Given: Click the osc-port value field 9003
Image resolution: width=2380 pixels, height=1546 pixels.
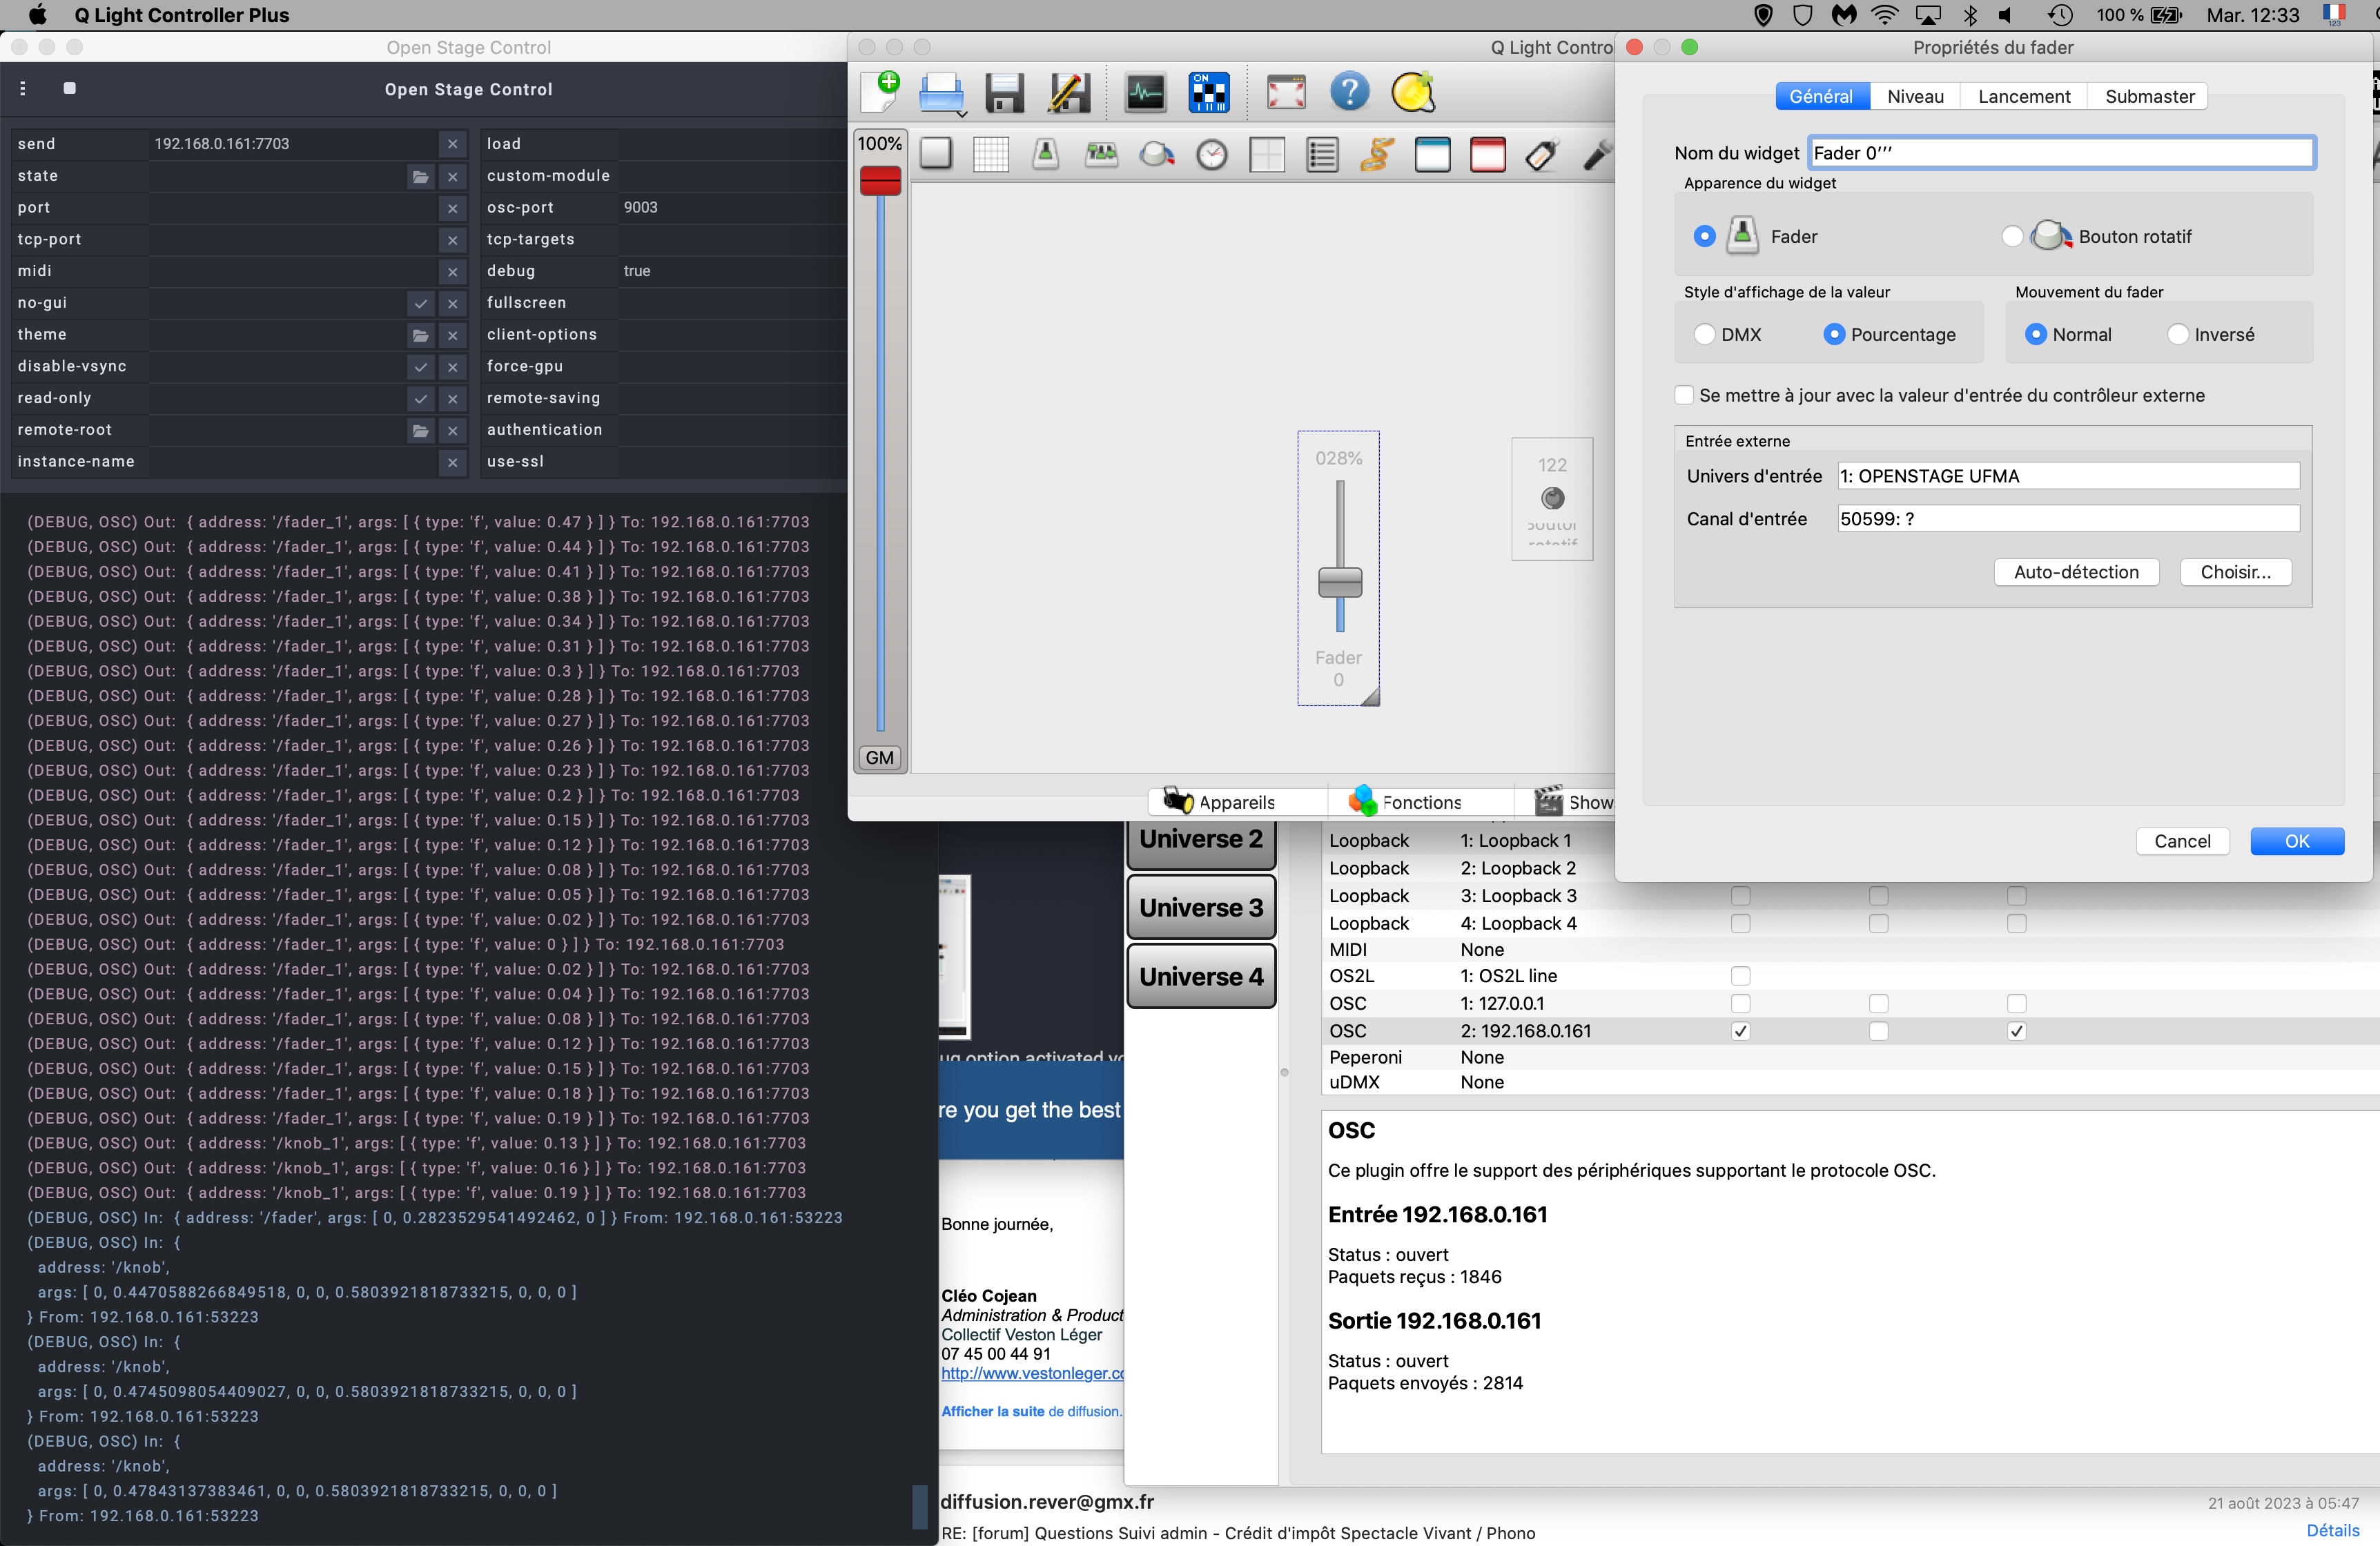Looking at the screenshot, I should (733, 207).
